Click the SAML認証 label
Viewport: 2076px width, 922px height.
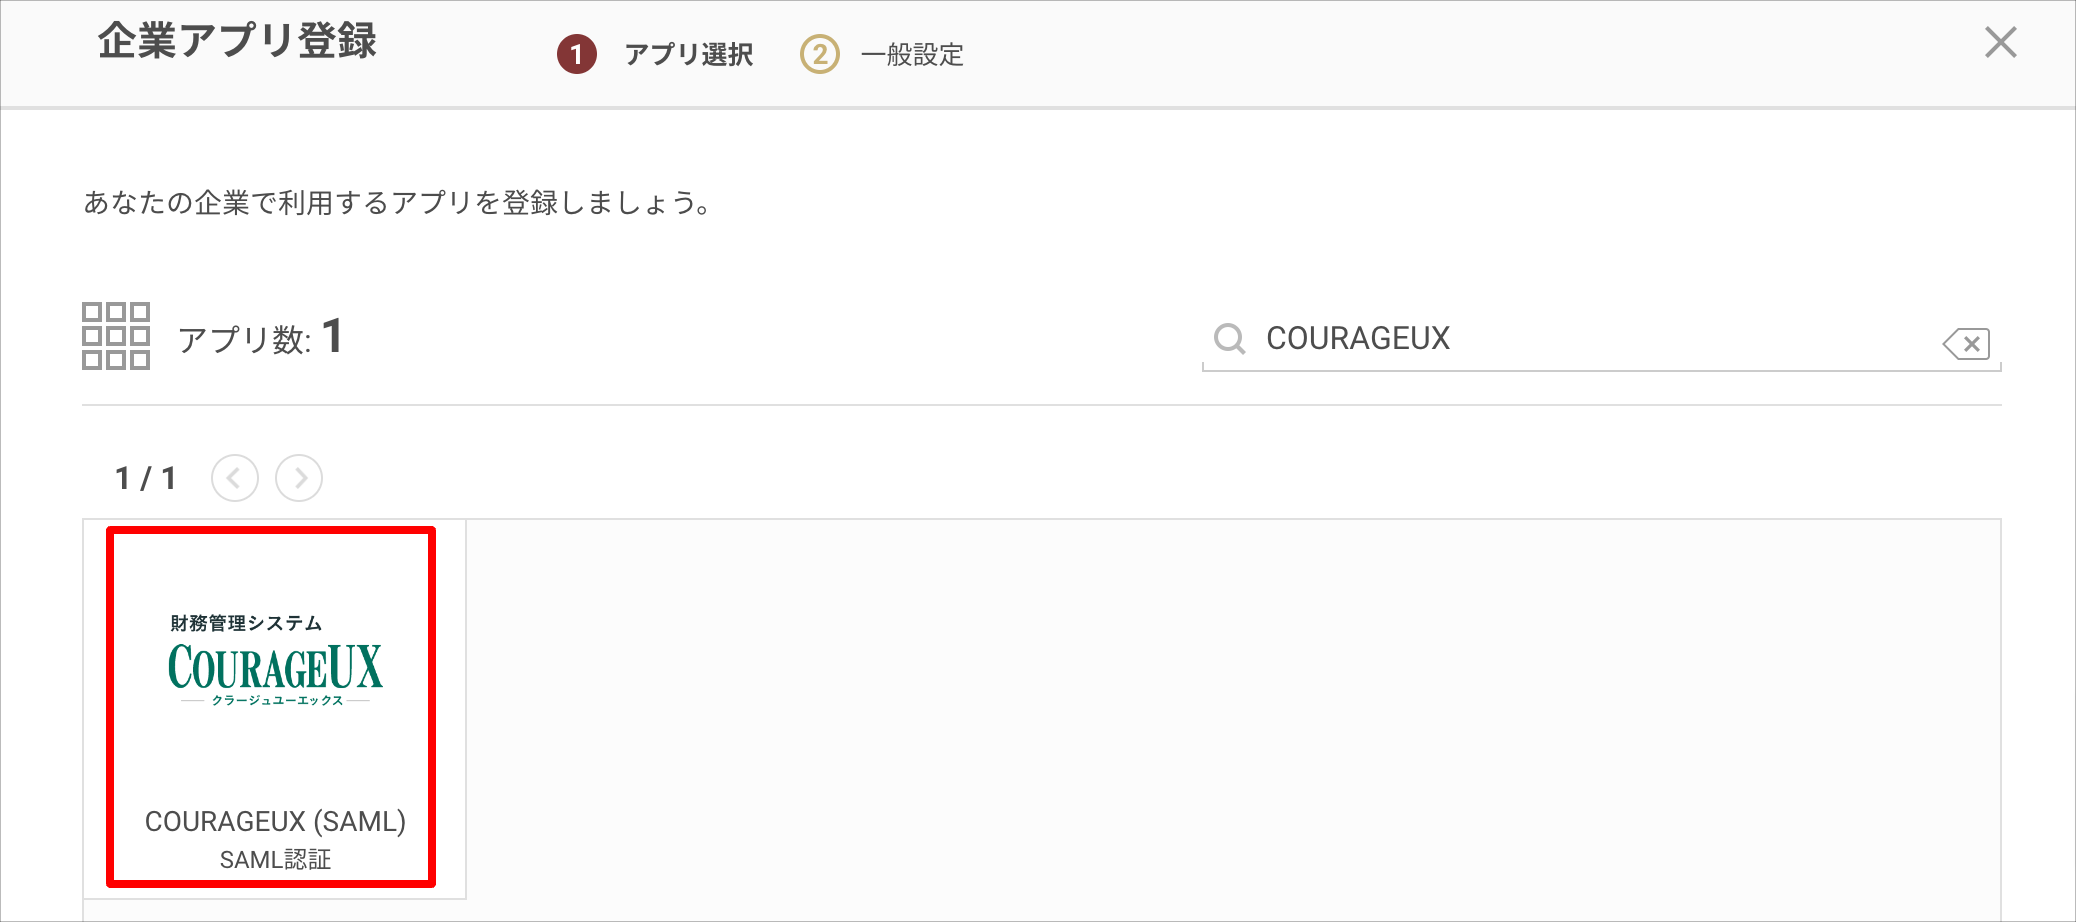[x=275, y=859]
